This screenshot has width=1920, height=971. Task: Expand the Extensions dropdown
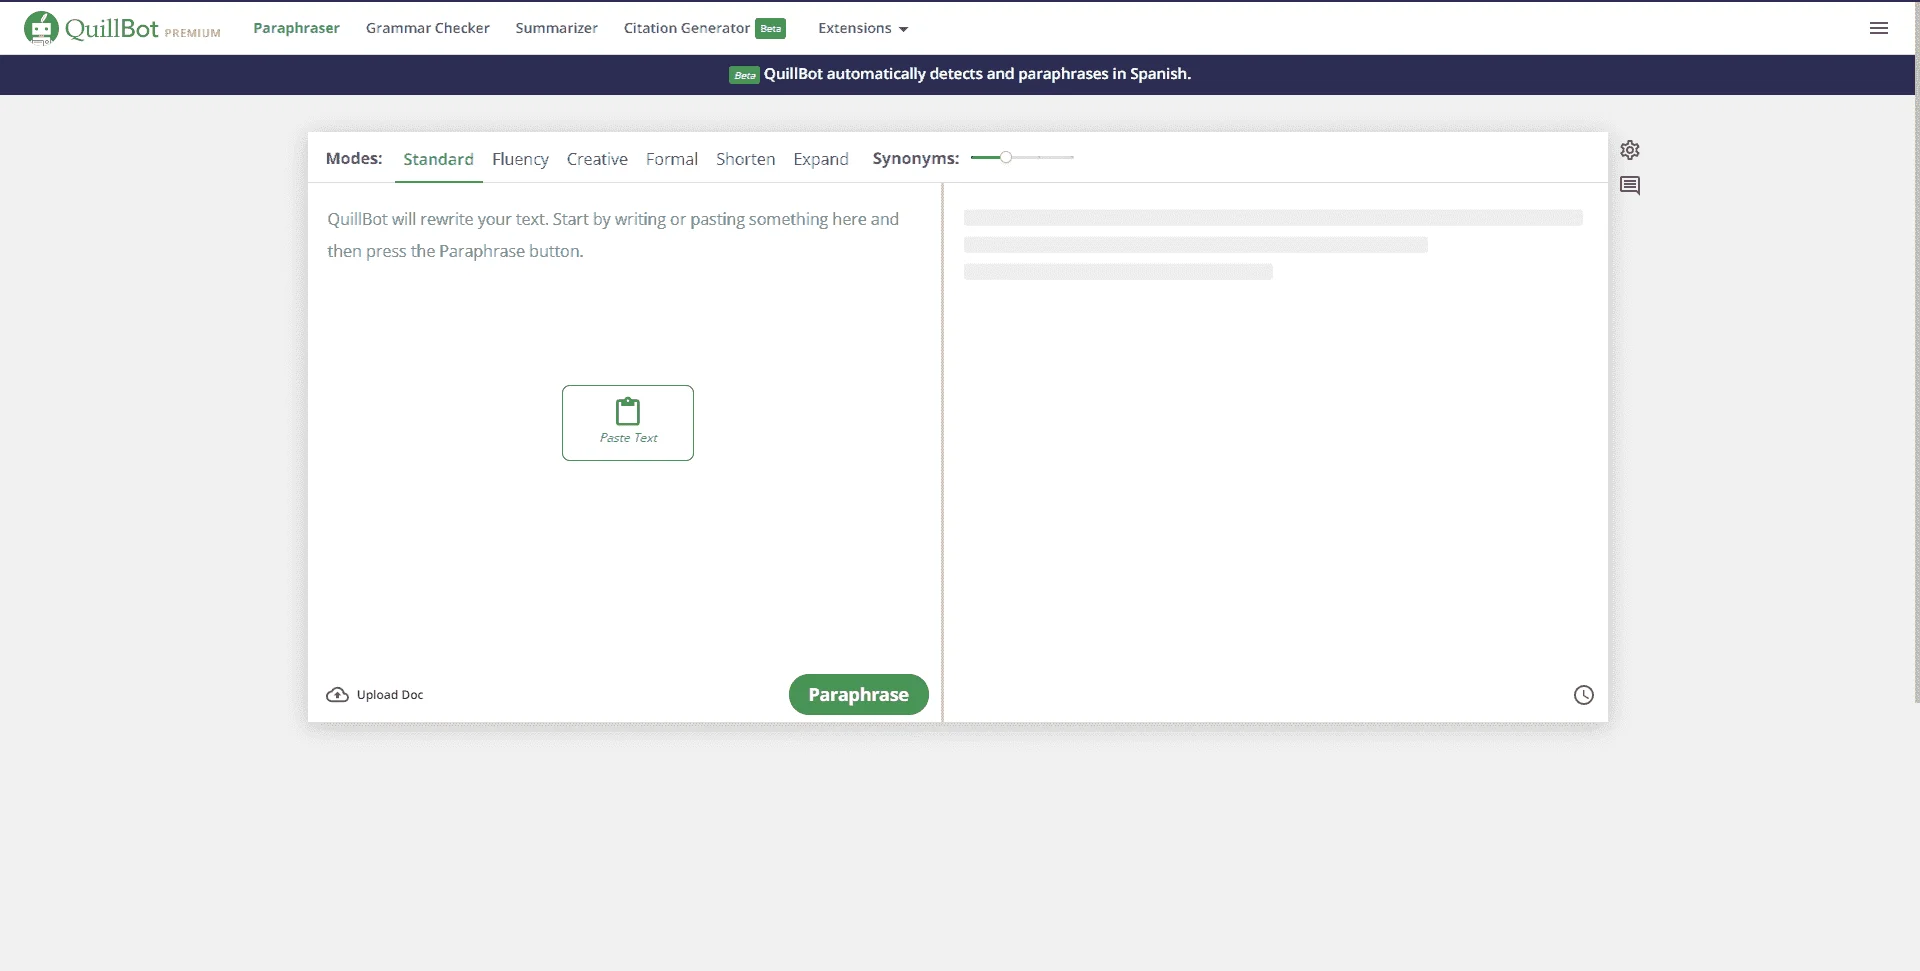pos(863,28)
